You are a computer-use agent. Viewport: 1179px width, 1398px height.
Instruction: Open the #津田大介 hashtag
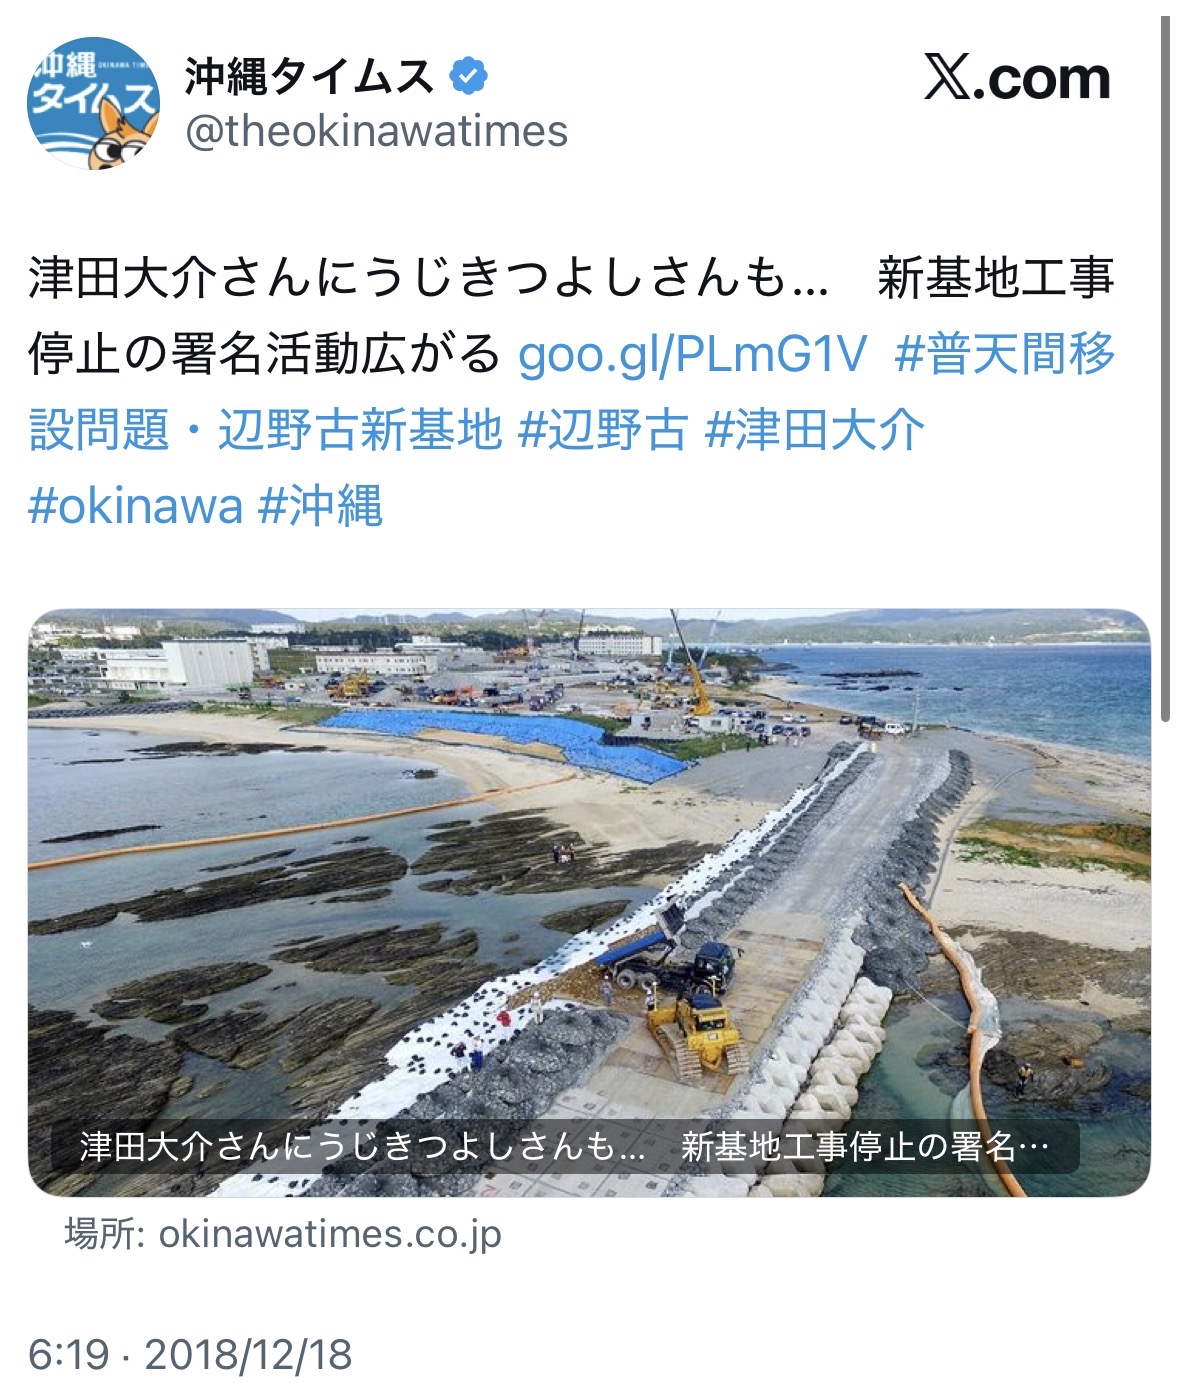pyautogui.click(x=814, y=430)
